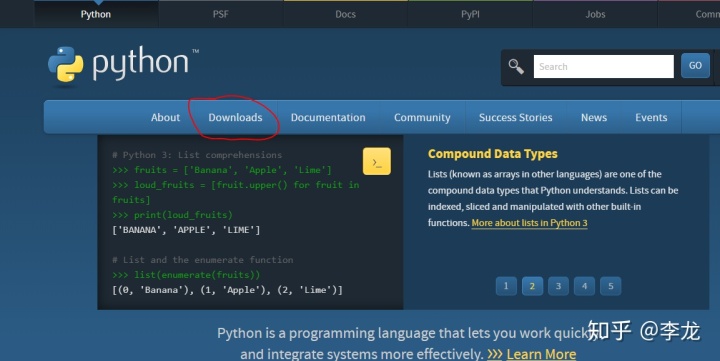Click the Python logo
Viewport: 720px width, 361px height.
coord(123,66)
